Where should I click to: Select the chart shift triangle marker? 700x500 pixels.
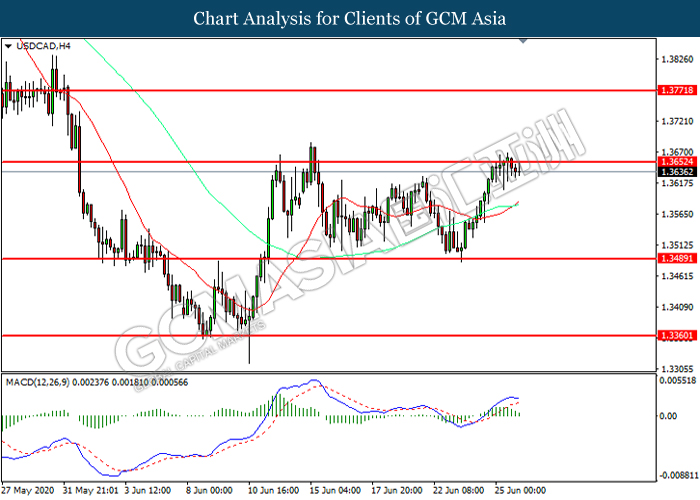coord(523,41)
